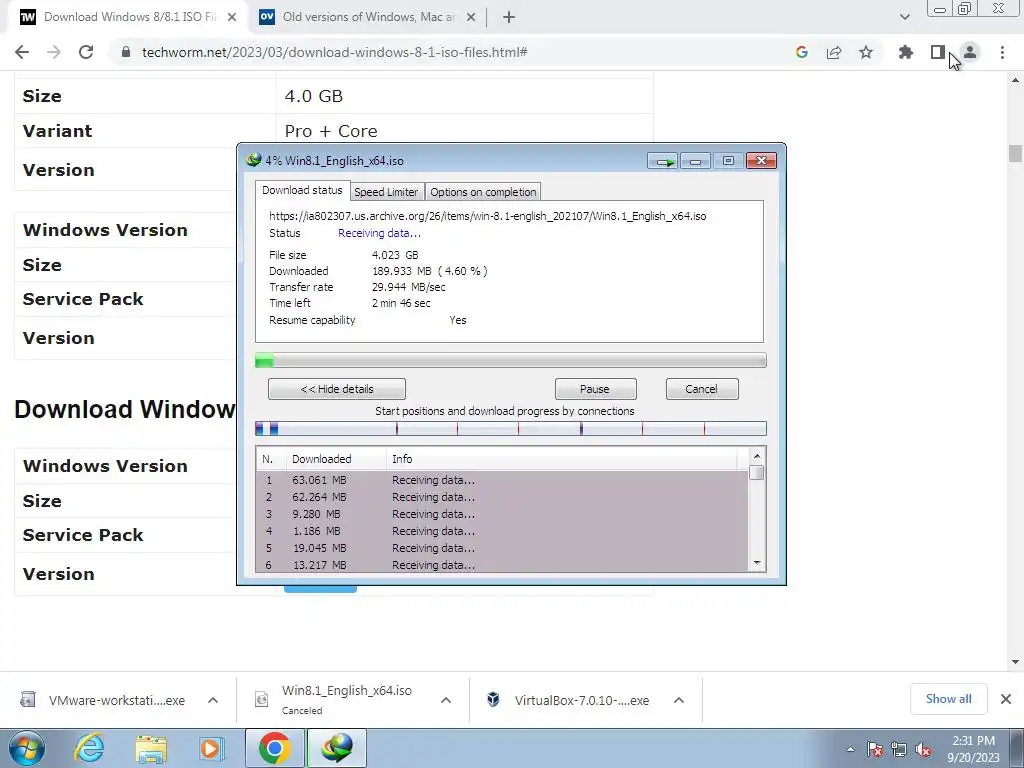This screenshot has height=768, width=1024.
Task: Launch Internet Explorer from taskbar
Action: coord(89,748)
